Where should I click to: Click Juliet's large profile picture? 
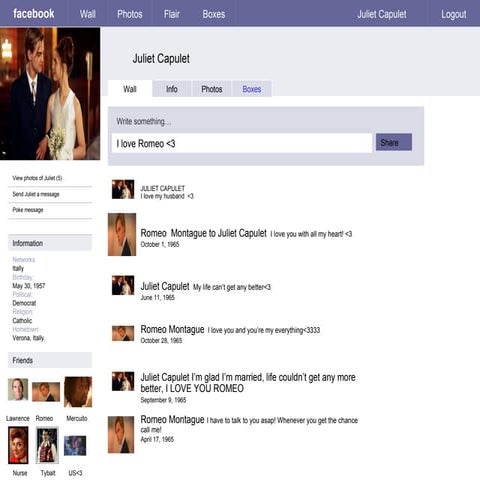tap(50, 94)
